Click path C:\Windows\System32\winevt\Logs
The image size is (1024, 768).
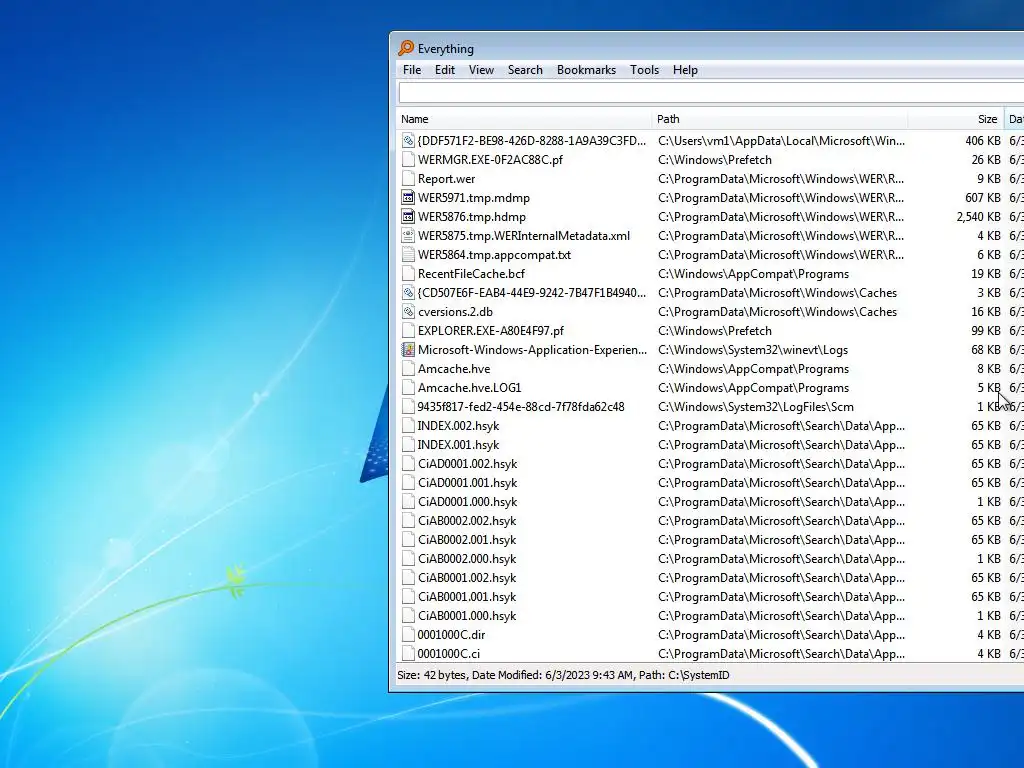753,349
